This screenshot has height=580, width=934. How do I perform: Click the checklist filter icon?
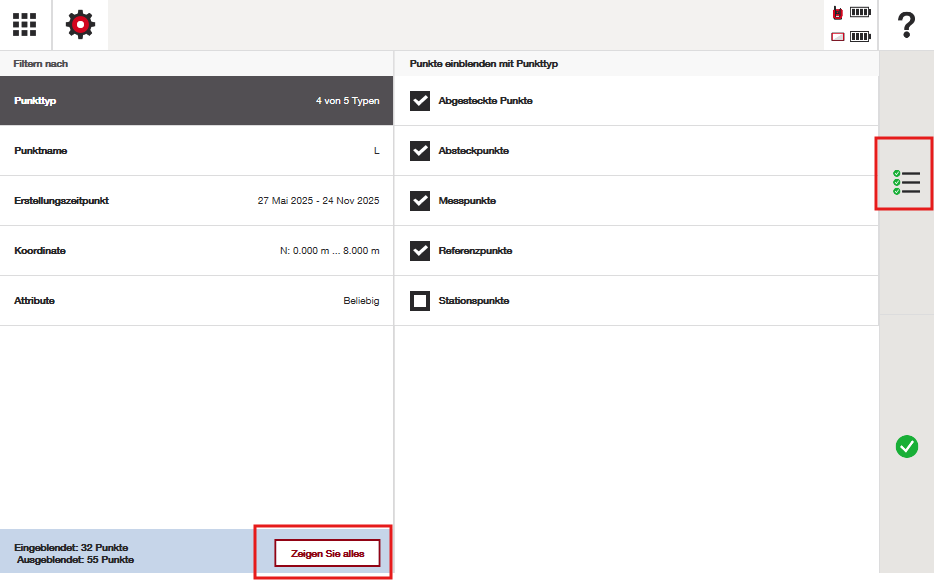click(906, 182)
